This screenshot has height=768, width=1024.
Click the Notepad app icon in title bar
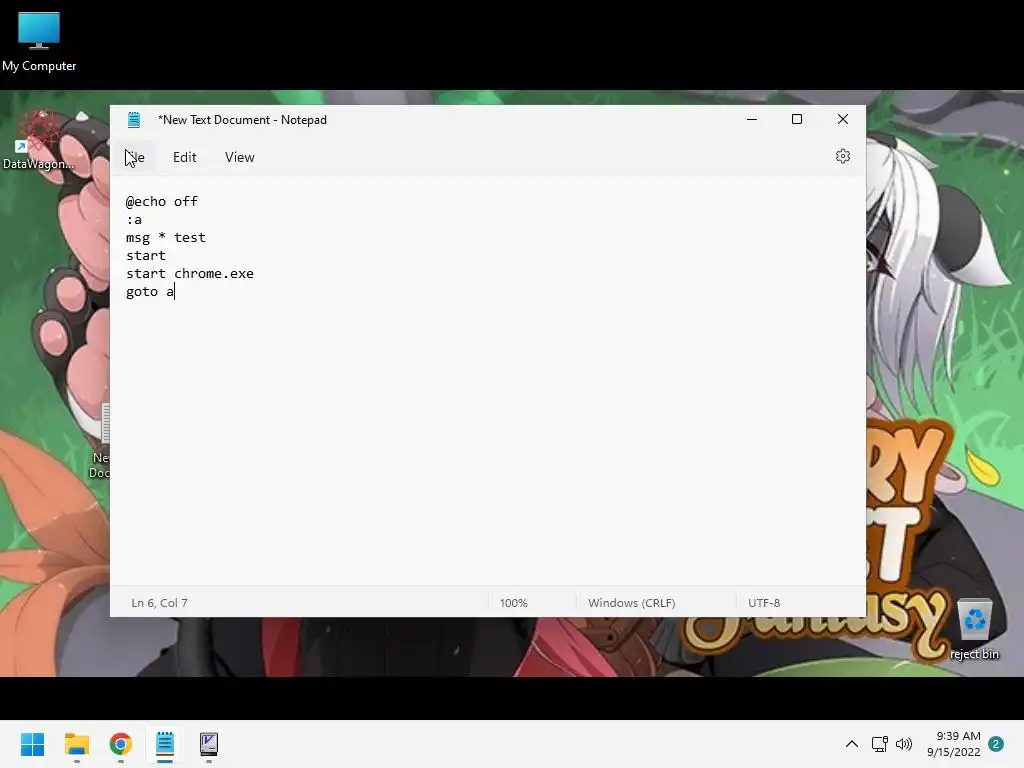(x=134, y=120)
